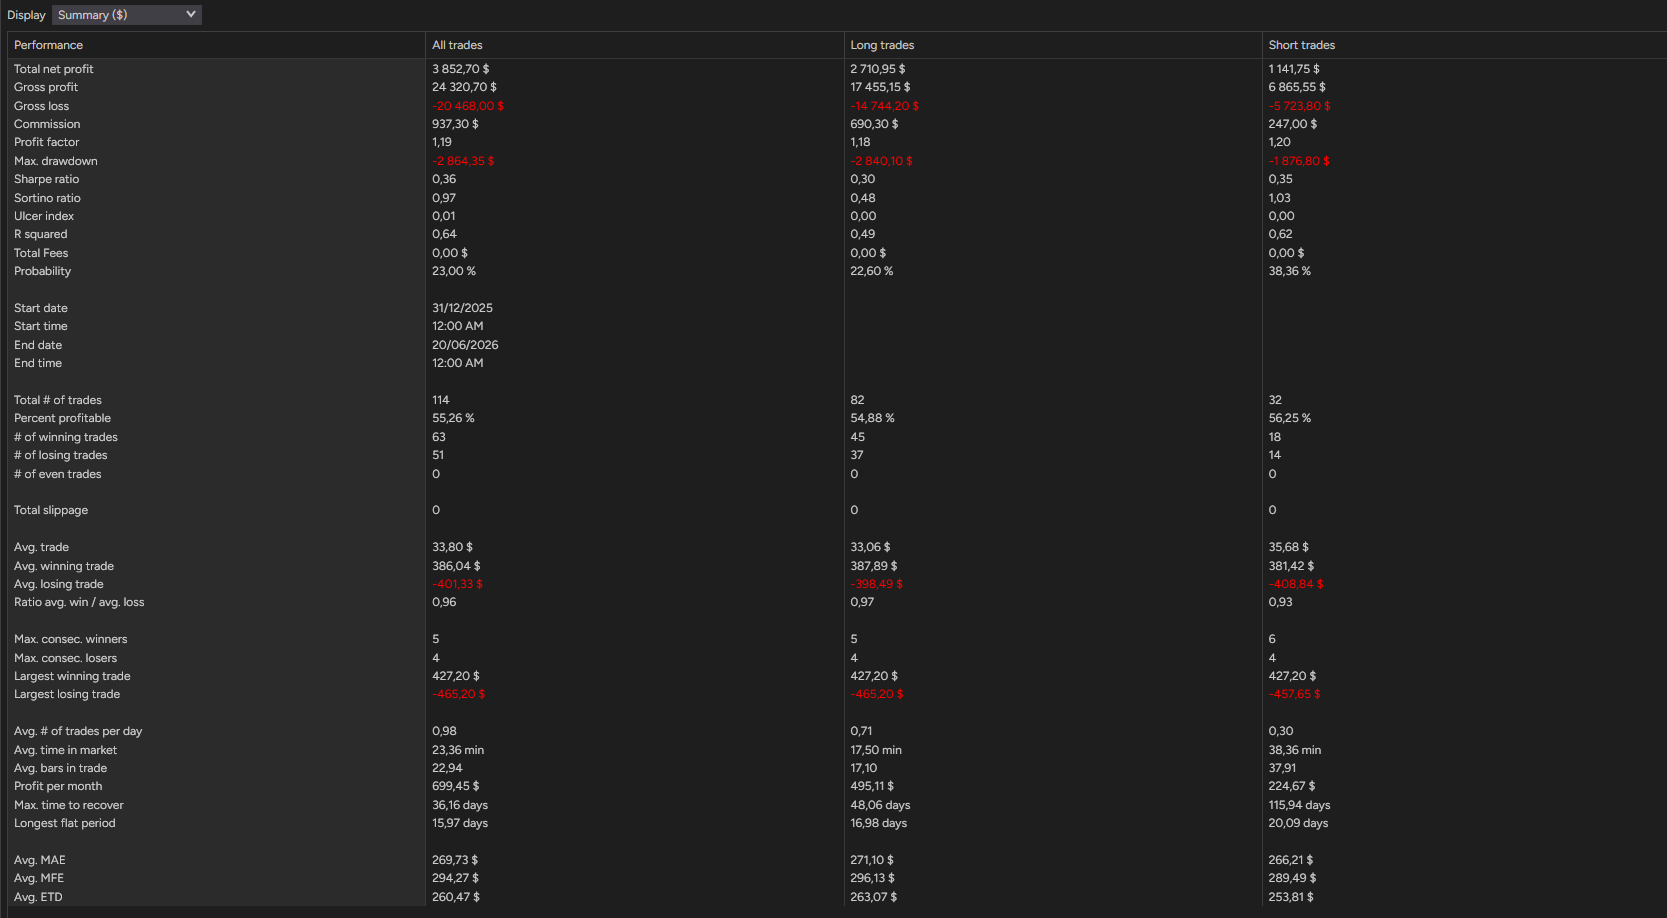Select the R squared row label
Viewport: 1667px width, 918px height.
(41, 234)
